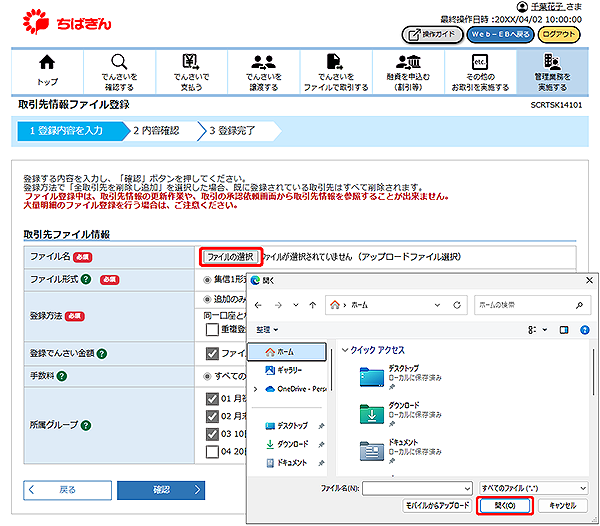600x526 pixels.
Task: Open その他のお取引を実施する menu
Action: point(480,72)
